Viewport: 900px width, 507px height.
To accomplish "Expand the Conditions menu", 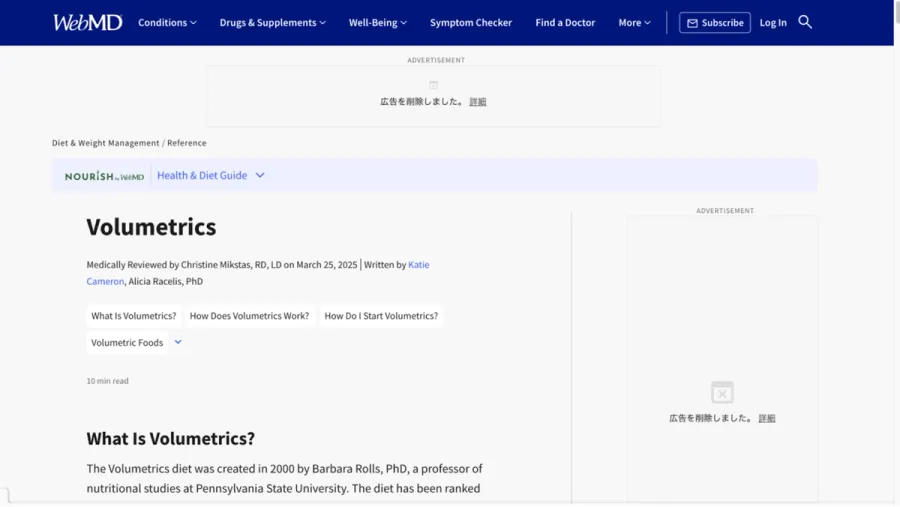I will [167, 22].
